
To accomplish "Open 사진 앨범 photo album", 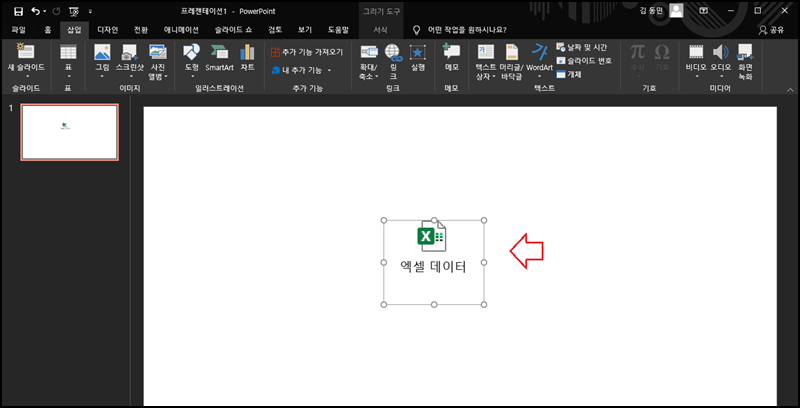I will tap(158, 61).
